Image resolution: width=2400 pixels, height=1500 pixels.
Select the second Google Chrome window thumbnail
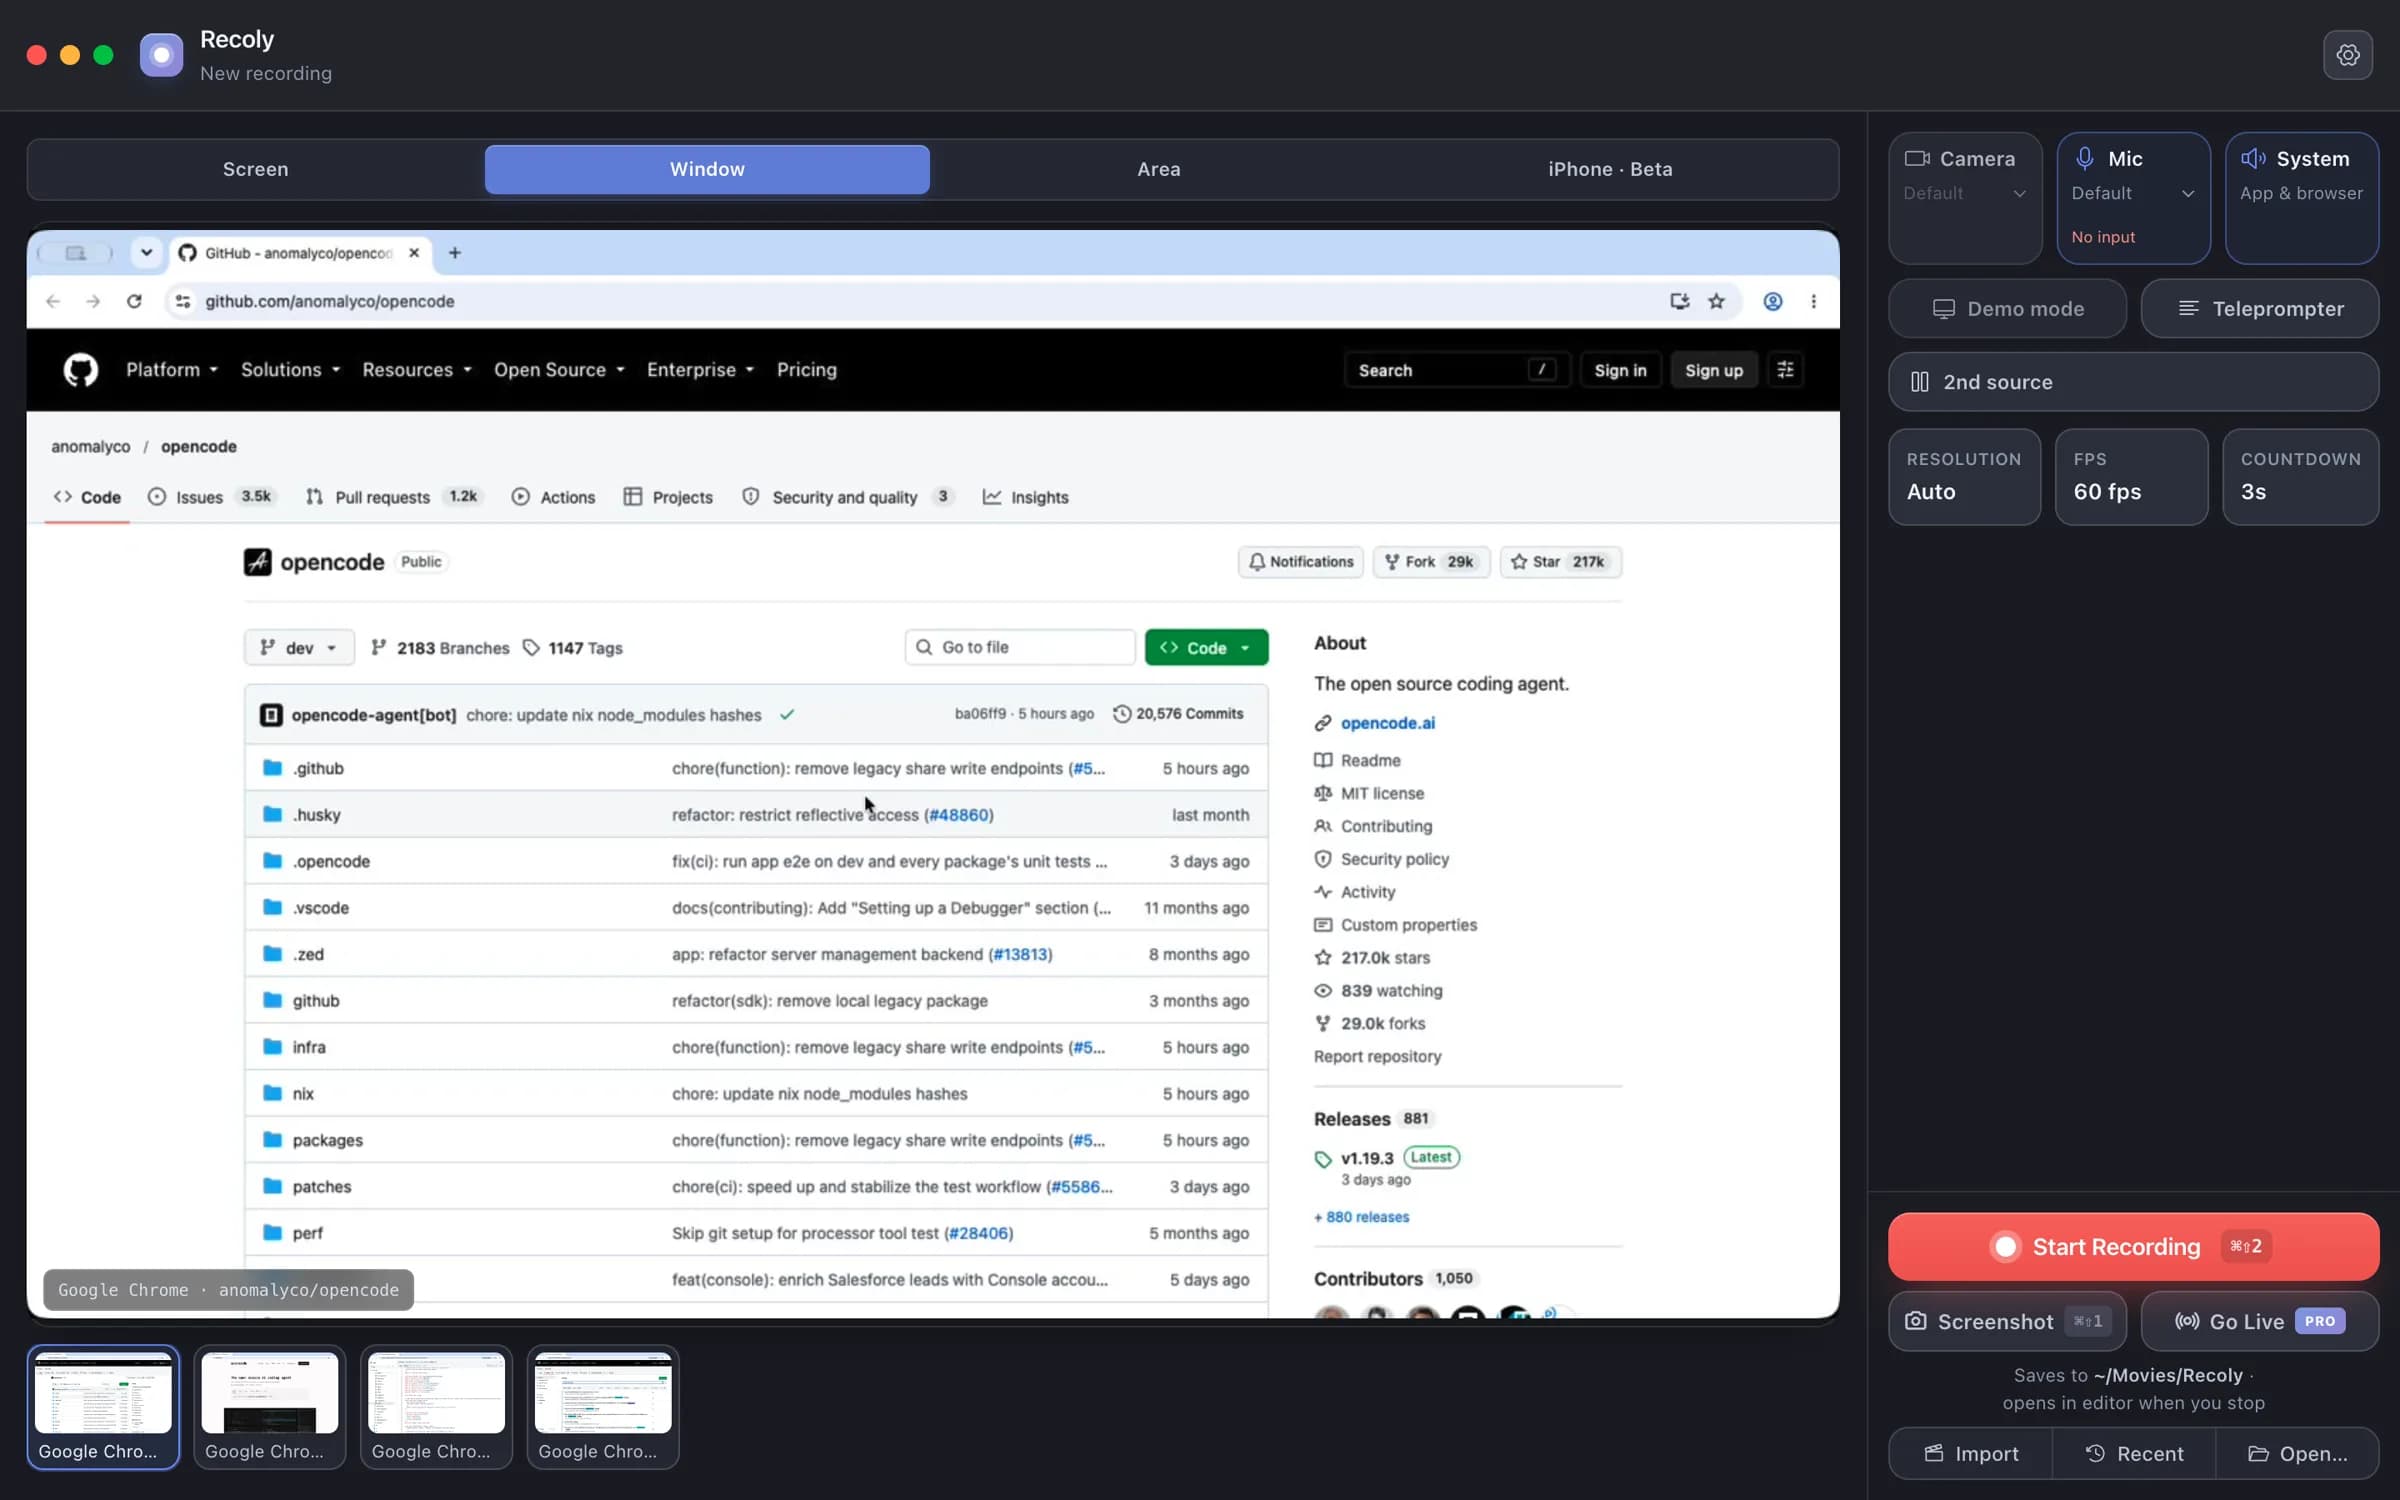269,1407
